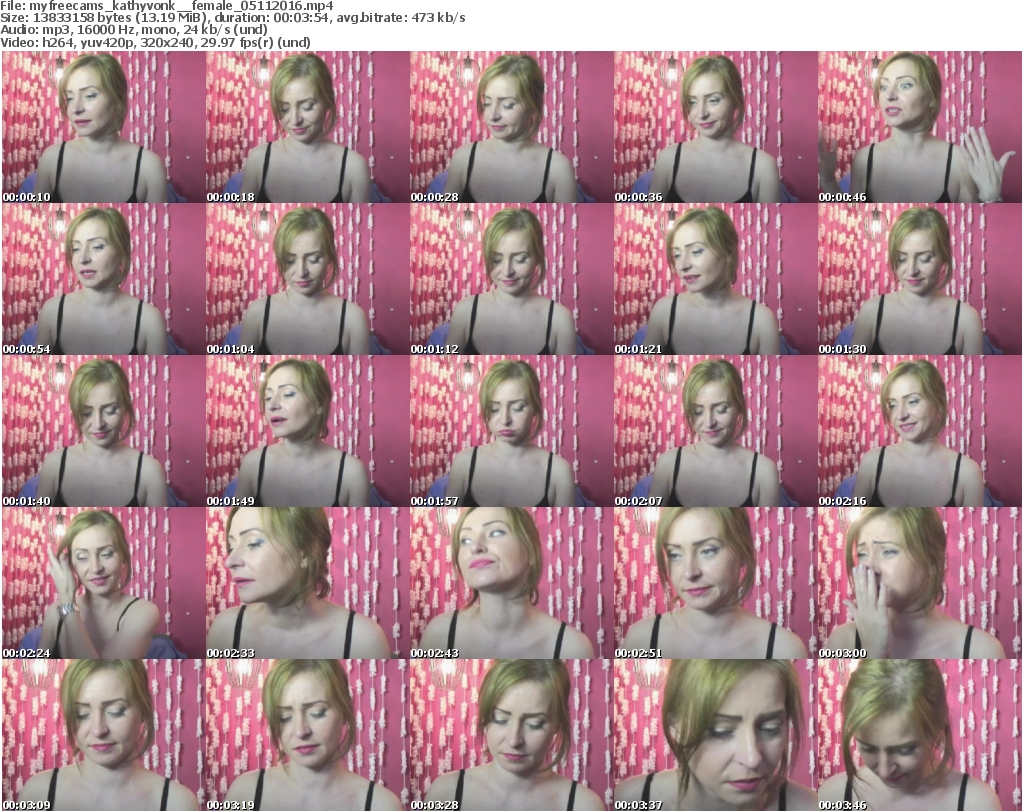Choose the preview frame at 00:03:00
Viewport: 1024px width, 811px height.
[920, 583]
